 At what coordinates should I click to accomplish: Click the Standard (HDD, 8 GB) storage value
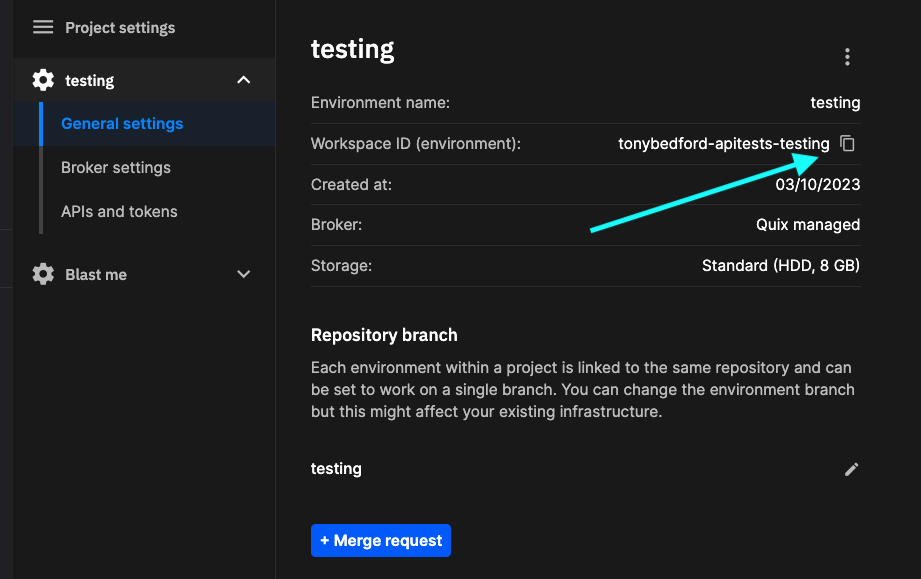(780, 266)
